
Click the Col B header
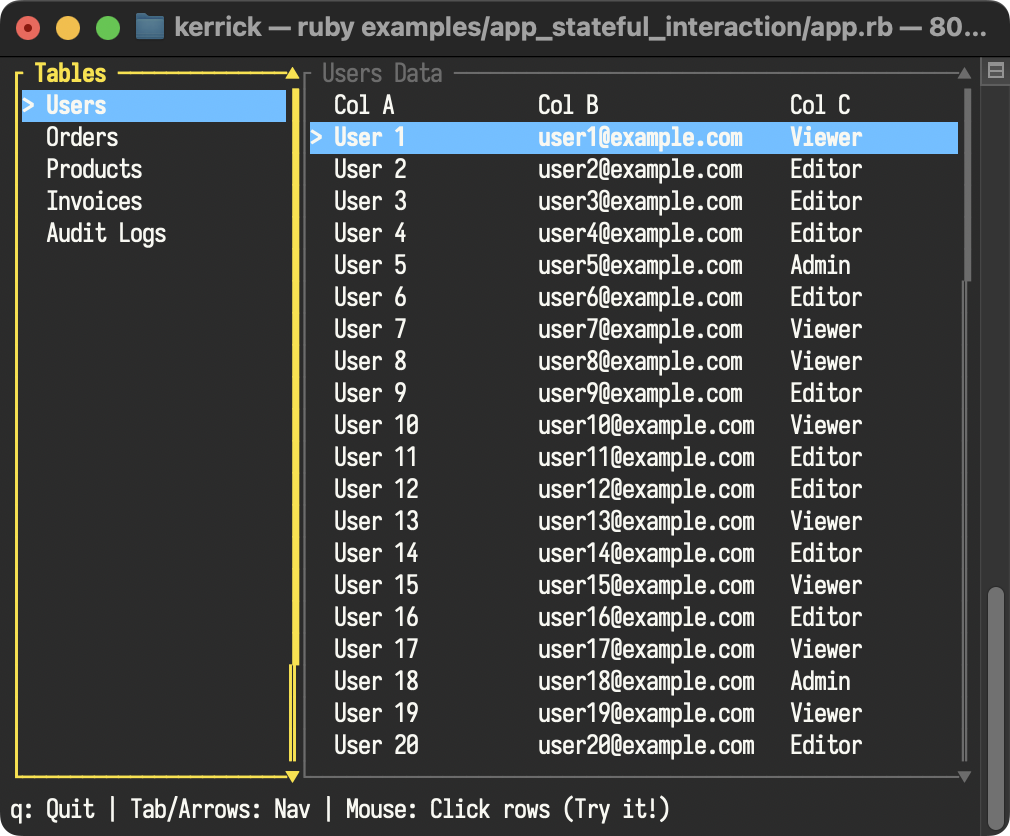point(568,105)
